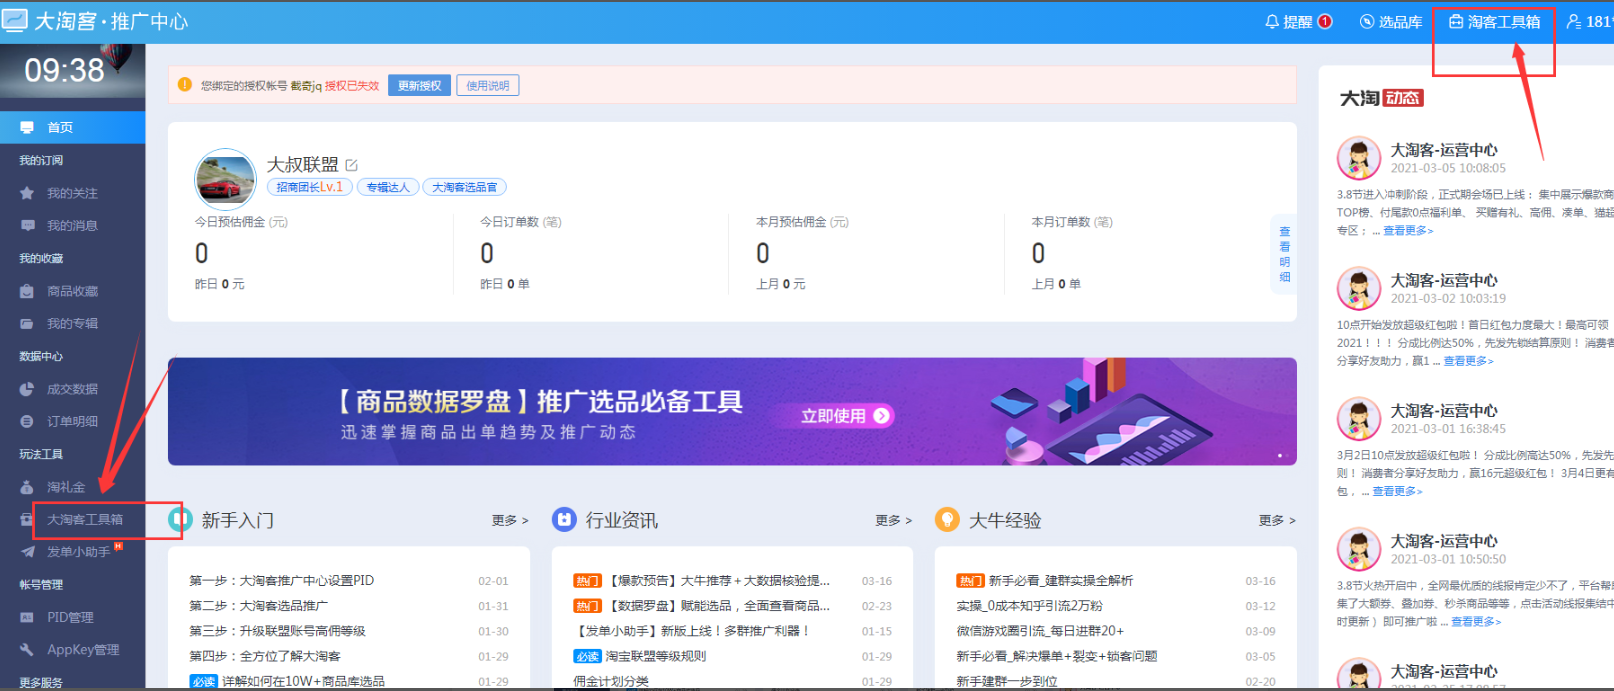This screenshot has height=691, width=1614.
Task: Open 选品库 in the top bar
Action: coord(1390,22)
